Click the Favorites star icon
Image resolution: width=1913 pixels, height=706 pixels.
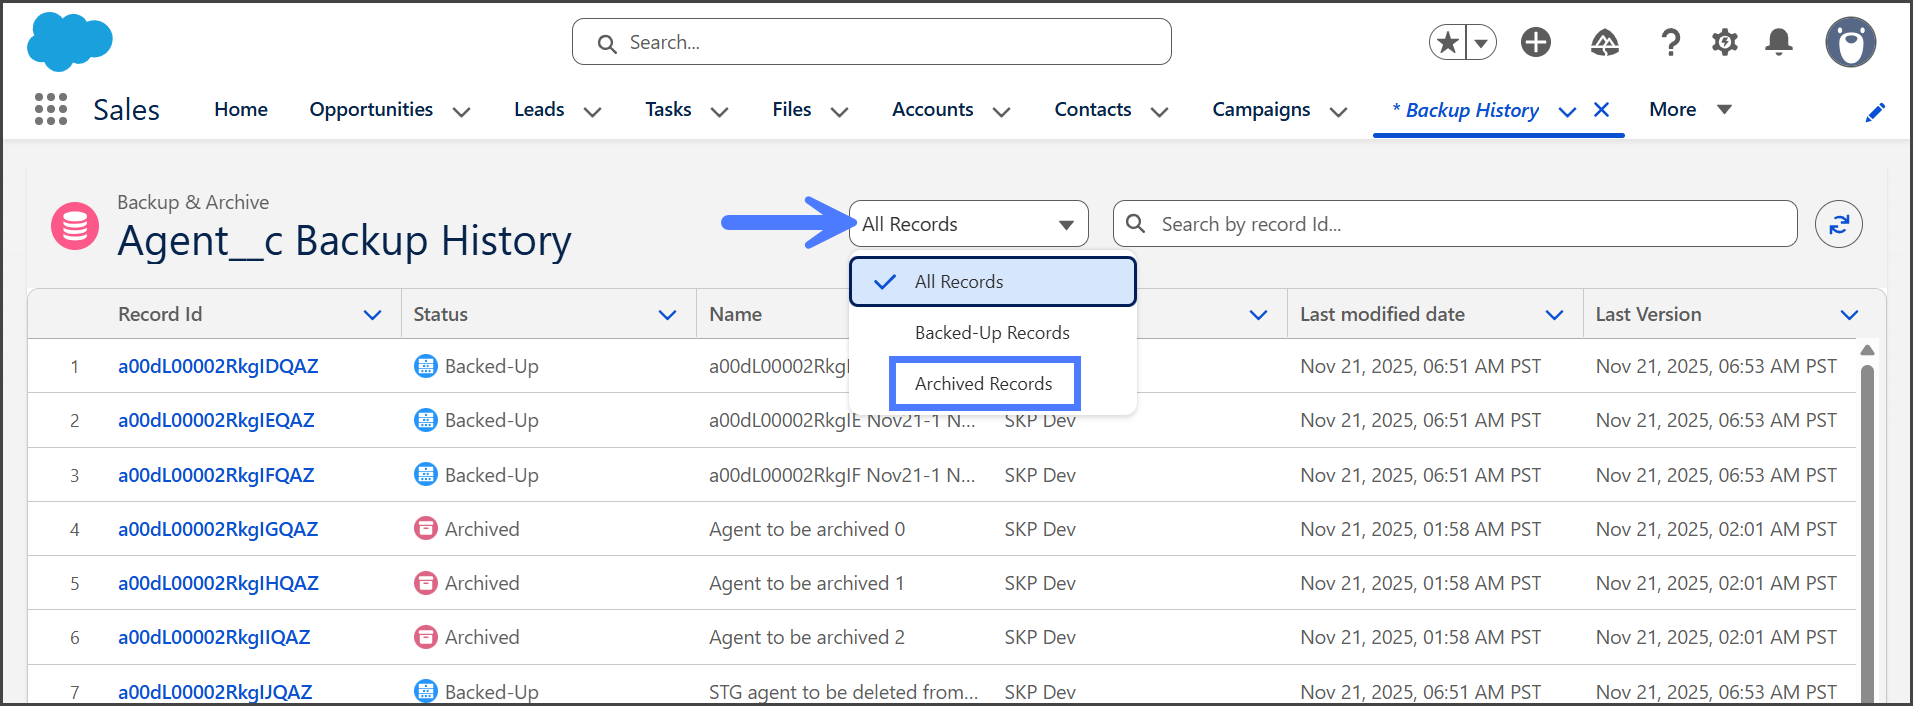1447,43
